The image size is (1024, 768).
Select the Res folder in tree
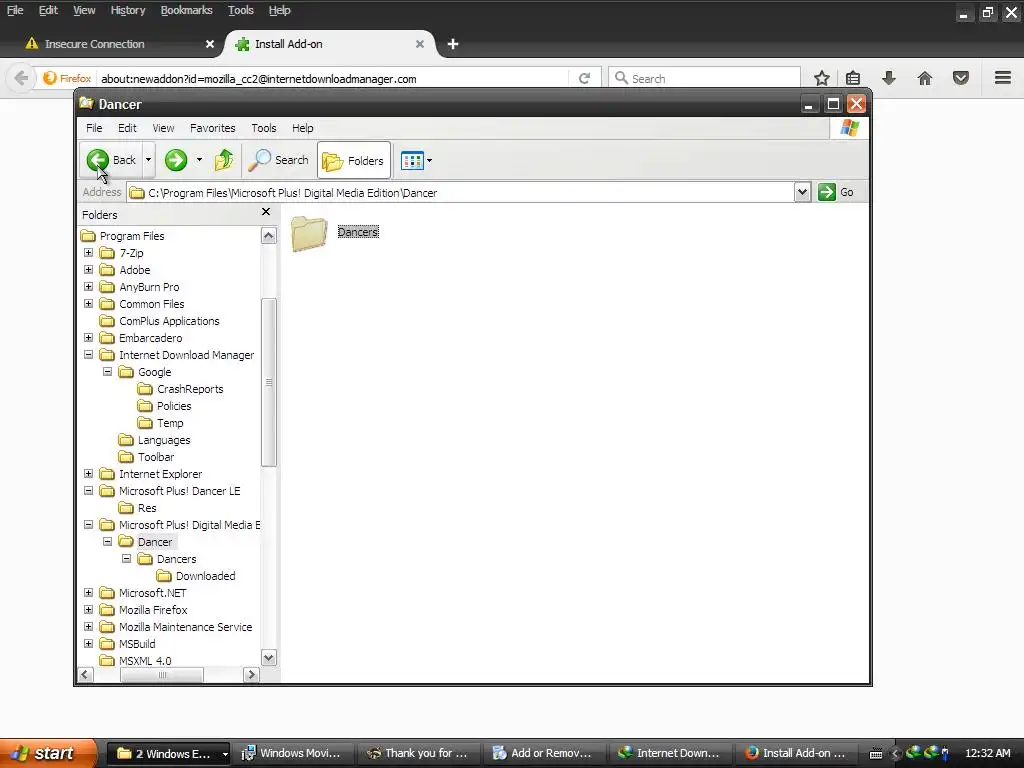(137, 507)
